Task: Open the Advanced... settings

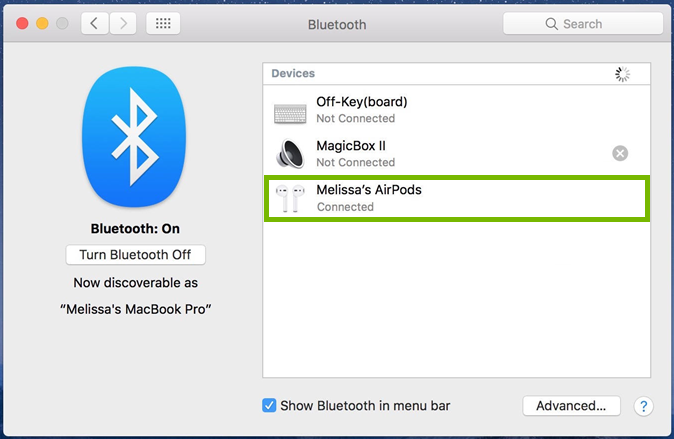Action: coord(571,405)
